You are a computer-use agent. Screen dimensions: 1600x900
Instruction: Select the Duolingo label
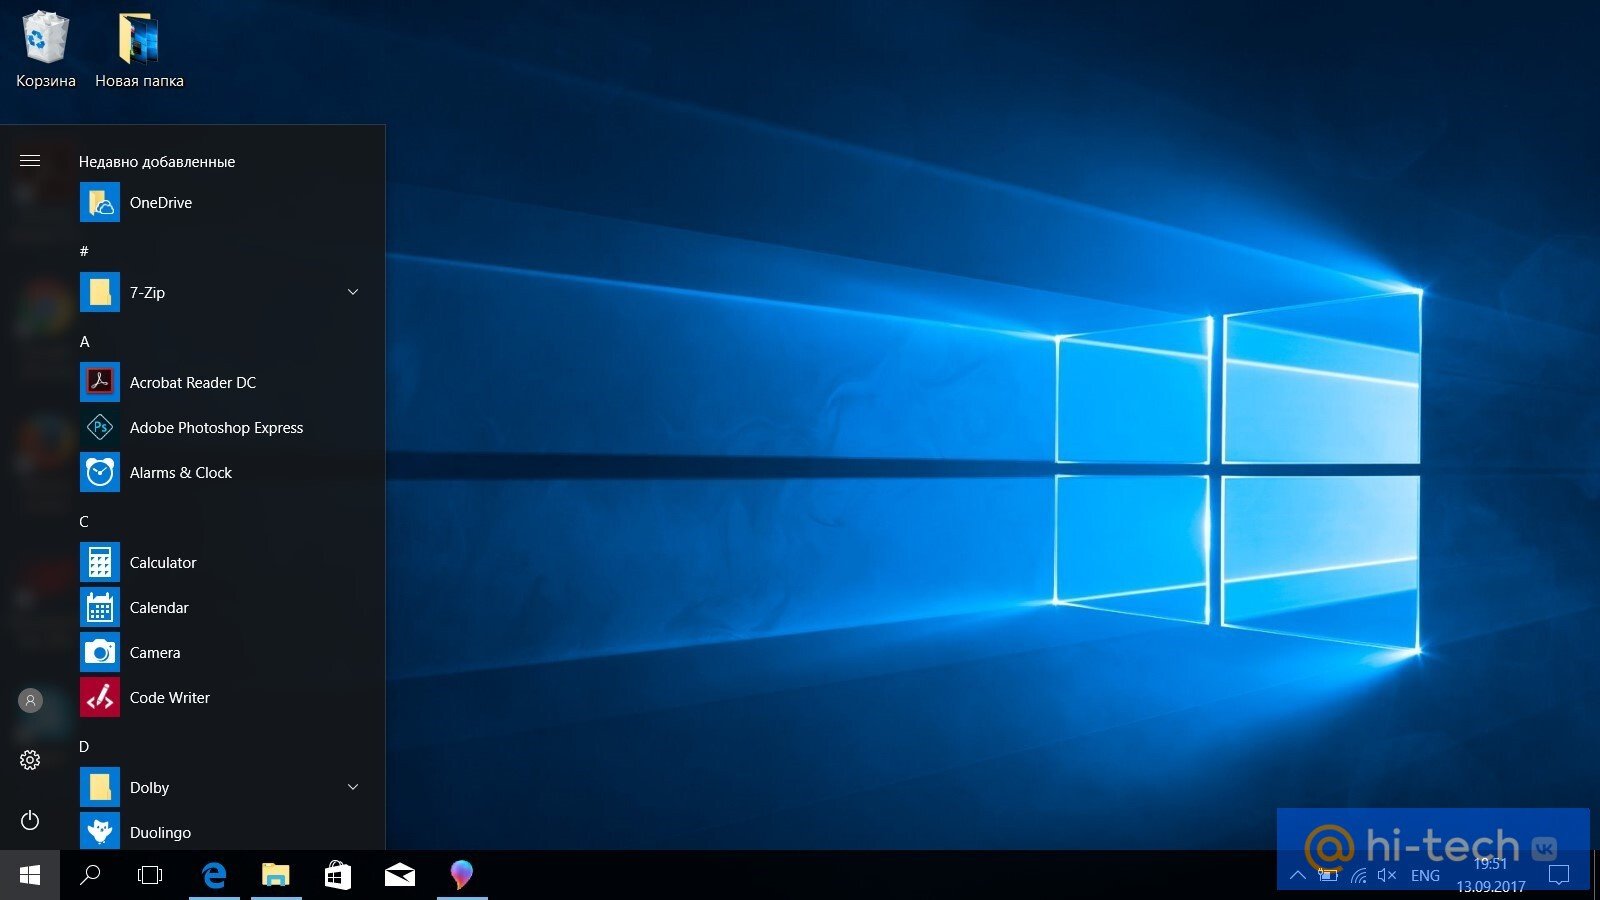160,832
